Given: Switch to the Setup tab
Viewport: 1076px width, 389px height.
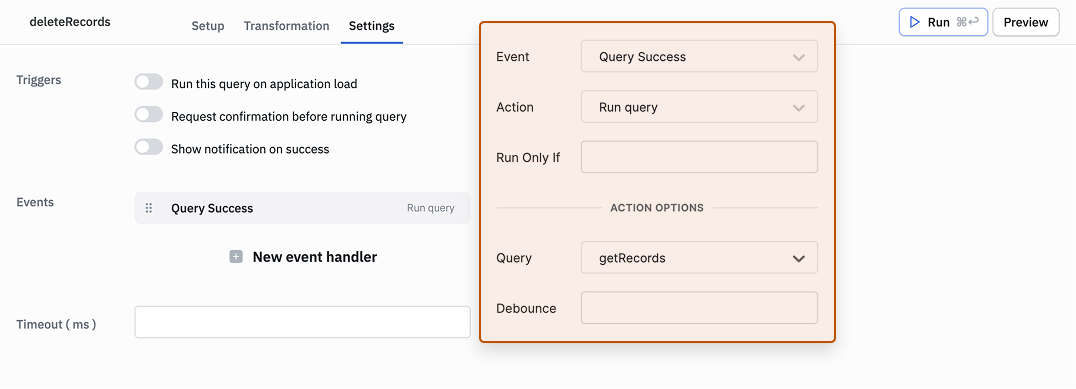Looking at the screenshot, I should [208, 26].
